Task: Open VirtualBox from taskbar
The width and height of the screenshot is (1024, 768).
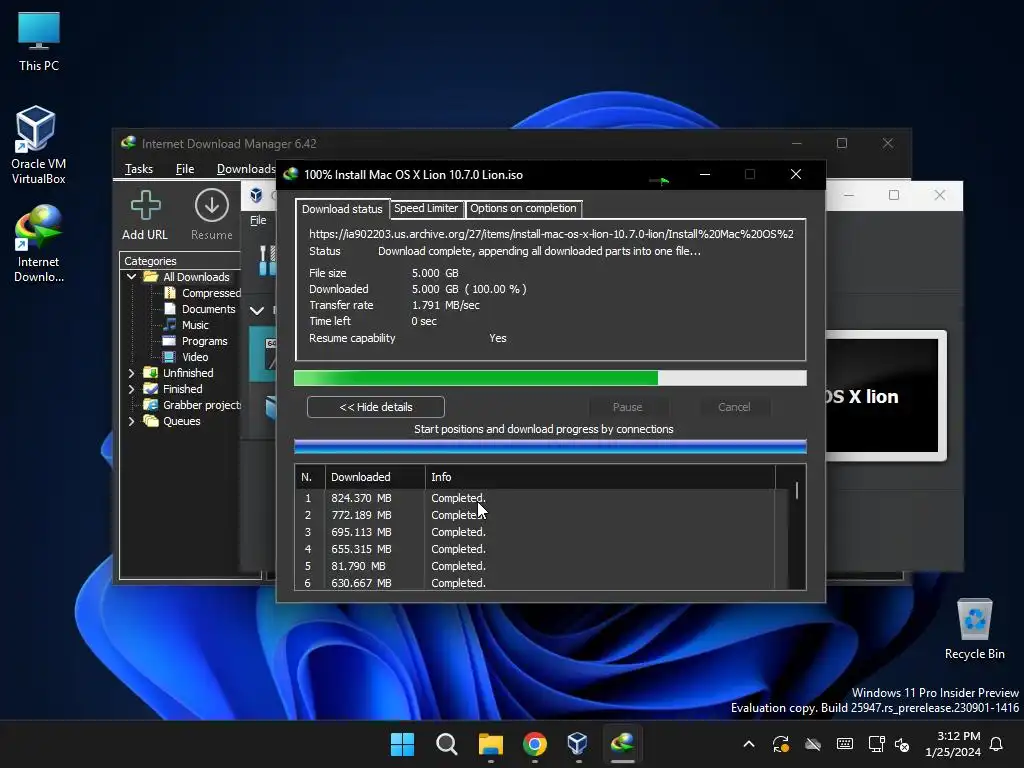Action: (x=578, y=744)
